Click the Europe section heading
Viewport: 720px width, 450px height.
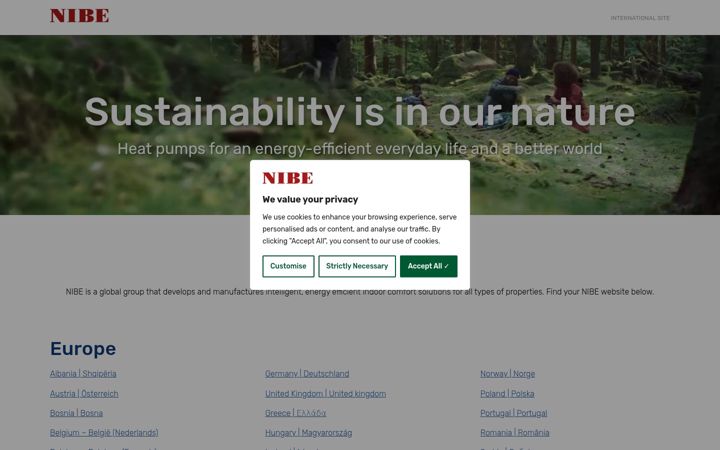pos(83,349)
